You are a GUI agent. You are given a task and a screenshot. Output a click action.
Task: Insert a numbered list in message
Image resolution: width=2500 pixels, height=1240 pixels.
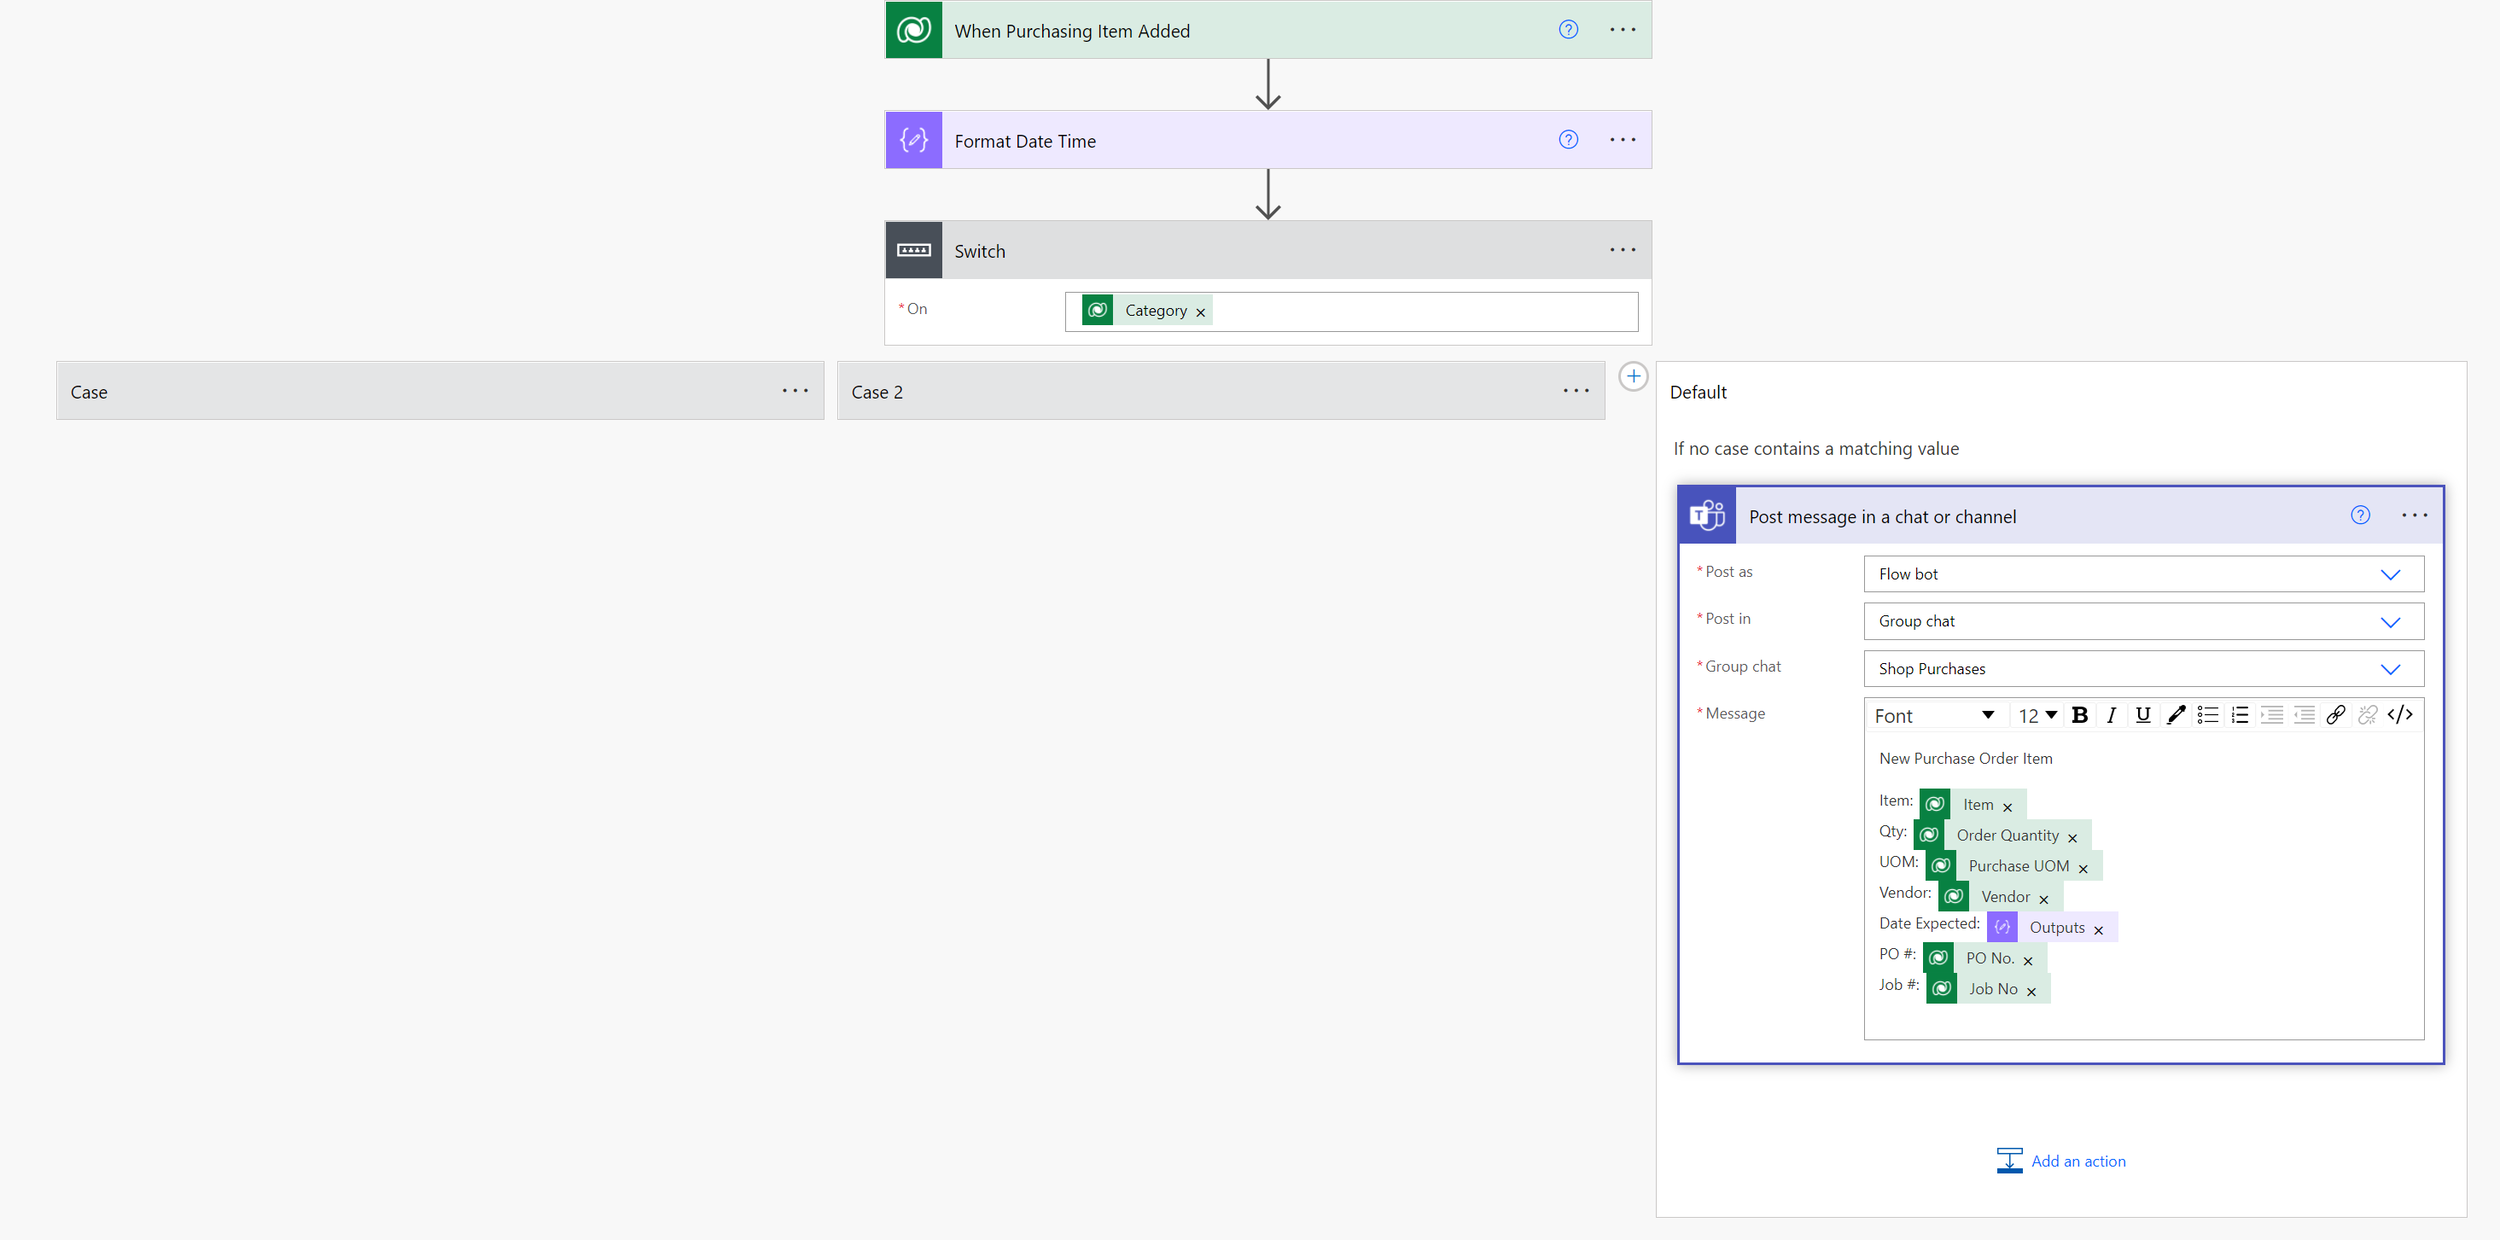pyautogui.click(x=2239, y=715)
